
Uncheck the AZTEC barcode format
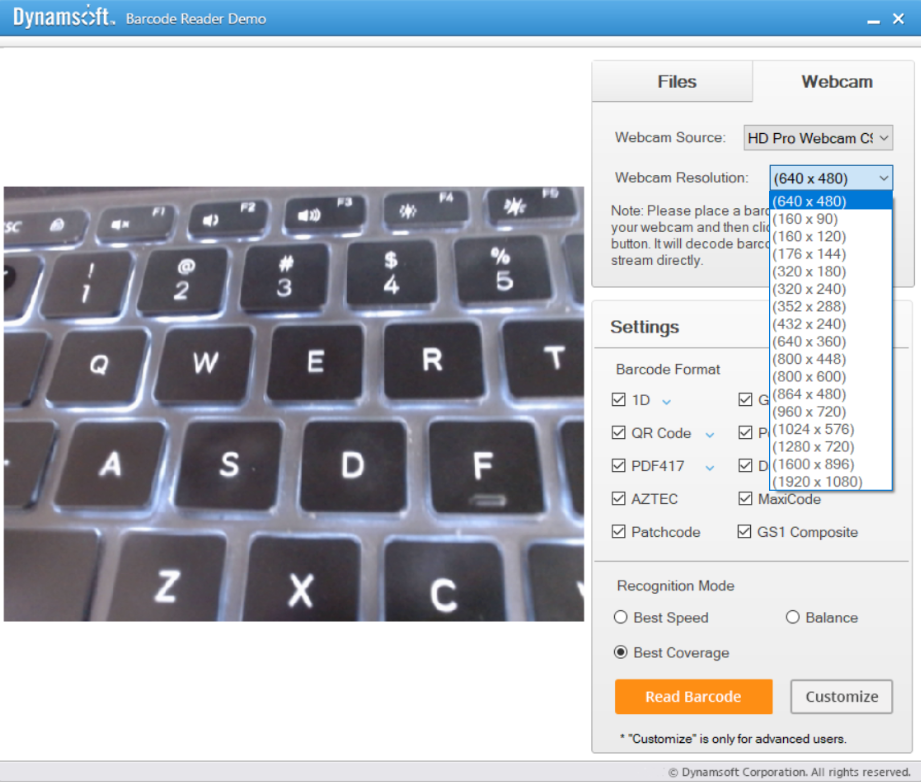pyautogui.click(x=618, y=498)
